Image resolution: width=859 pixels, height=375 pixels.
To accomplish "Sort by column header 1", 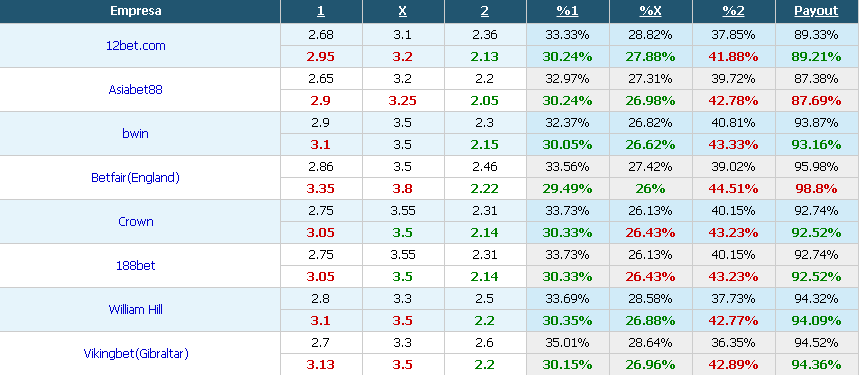I will pyautogui.click(x=321, y=11).
